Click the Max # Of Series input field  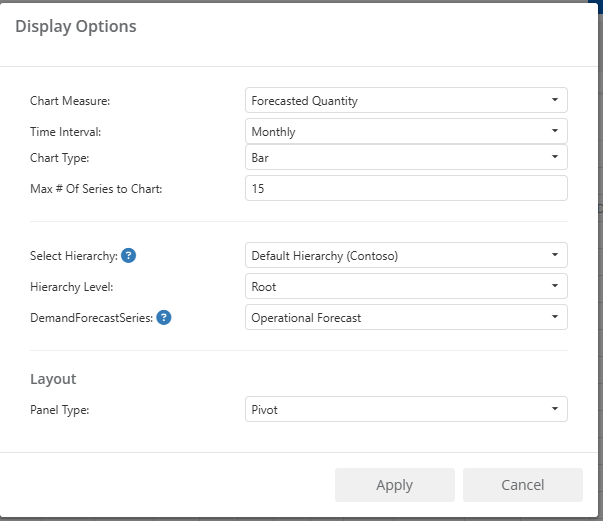coord(406,188)
